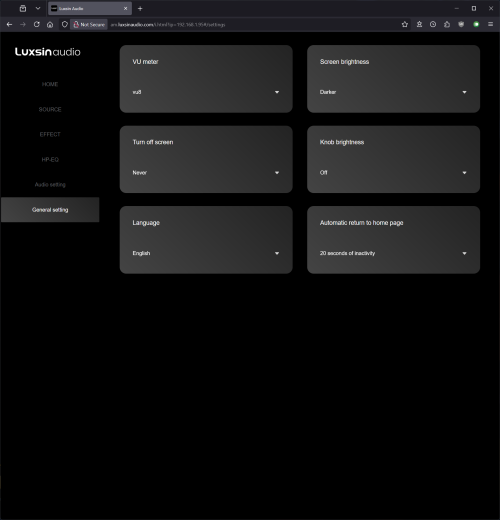The height and width of the screenshot is (520, 500).
Task: Open the browser home page
Action: tap(50, 24)
